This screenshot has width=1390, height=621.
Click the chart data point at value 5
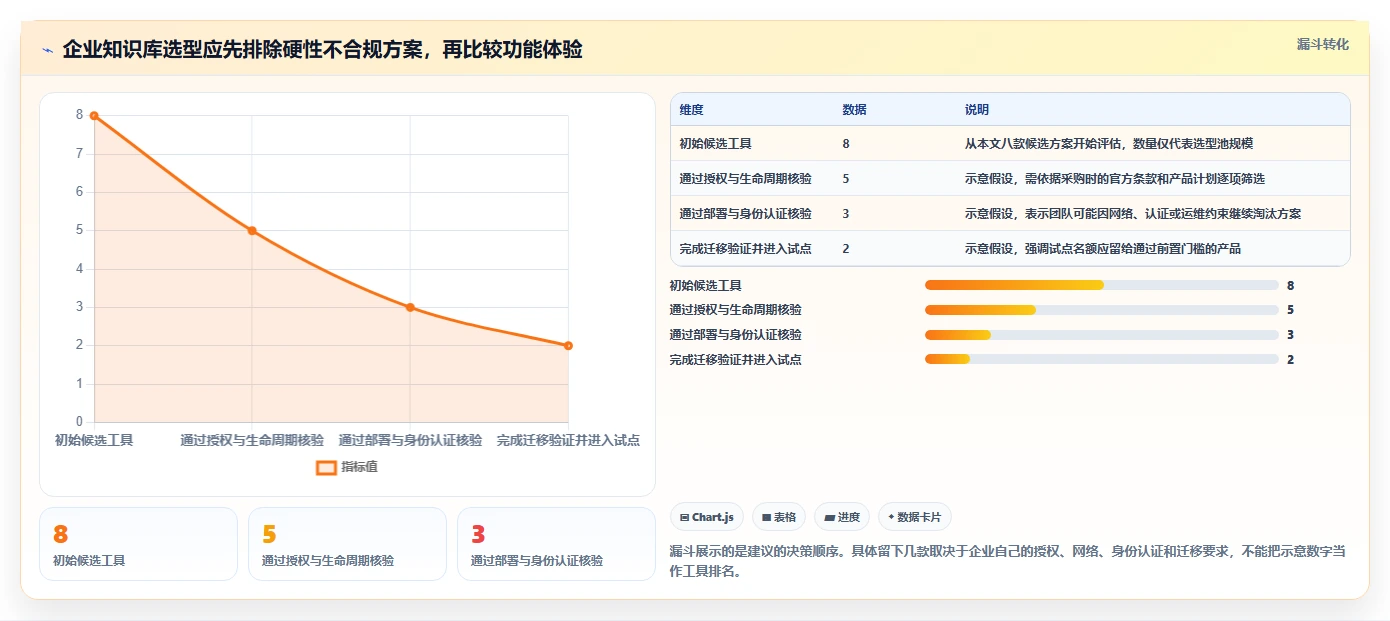point(252,231)
